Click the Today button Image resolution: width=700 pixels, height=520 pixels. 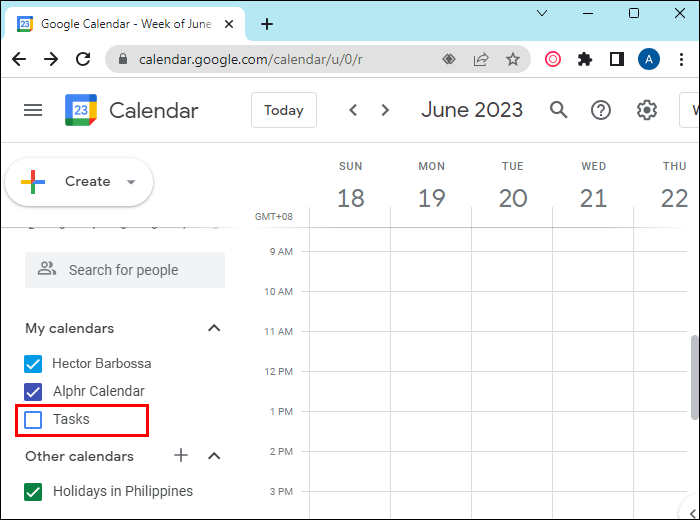(284, 110)
